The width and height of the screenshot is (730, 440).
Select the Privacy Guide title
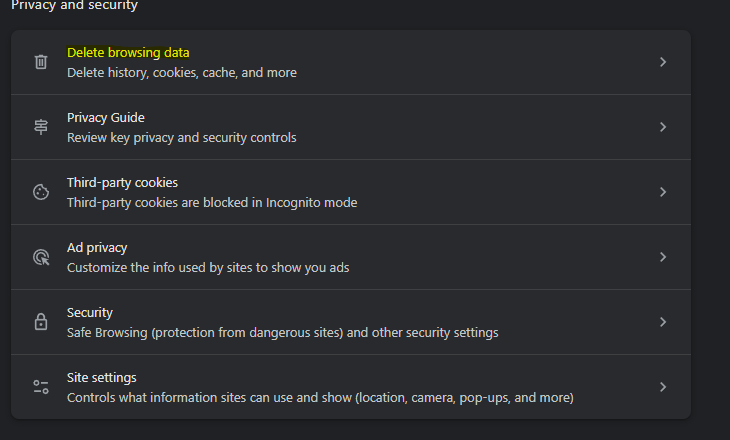(106, 118)
